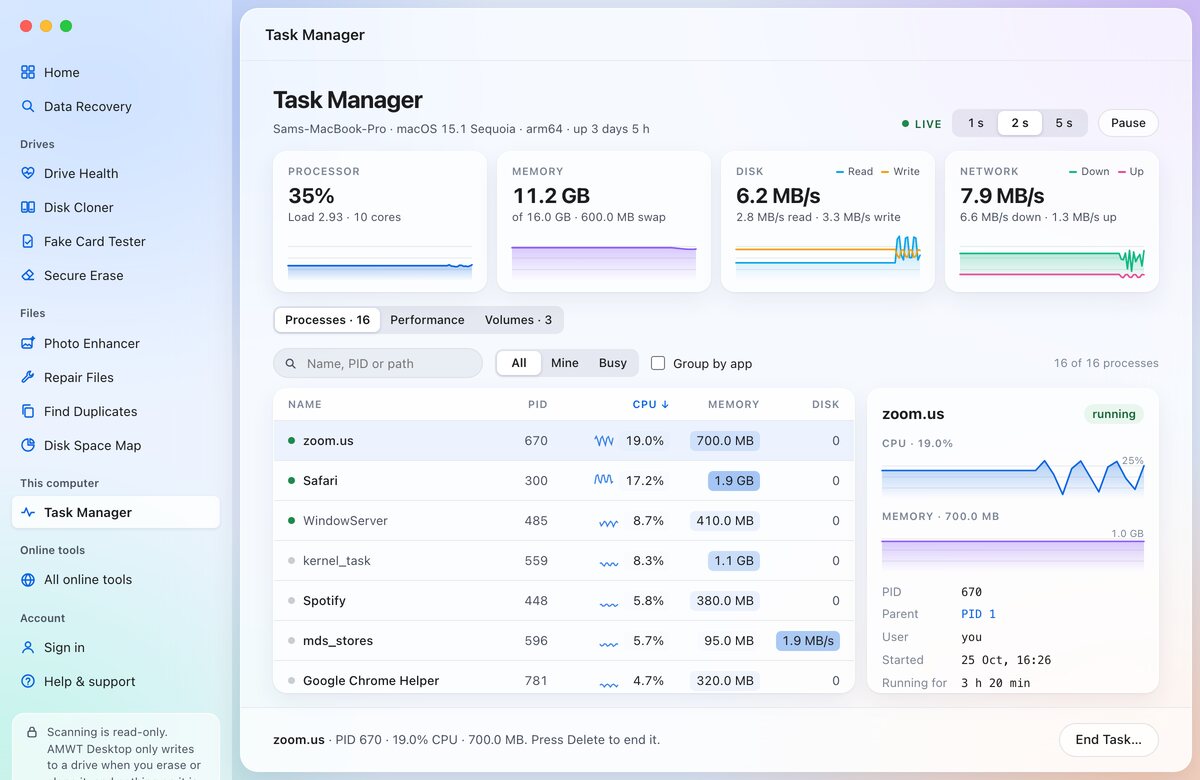Select the WindowServer process row
The height and width of the screenshot is (780, 1200).
(564, 521)
